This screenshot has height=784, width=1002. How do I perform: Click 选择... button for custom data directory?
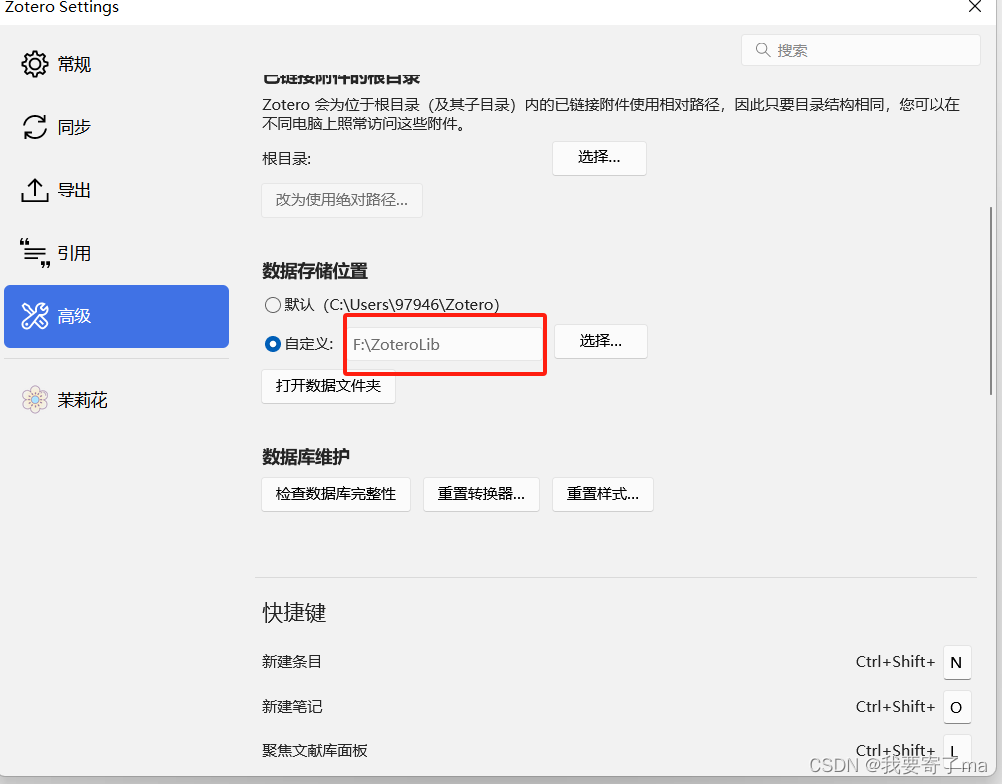[601, 341]
